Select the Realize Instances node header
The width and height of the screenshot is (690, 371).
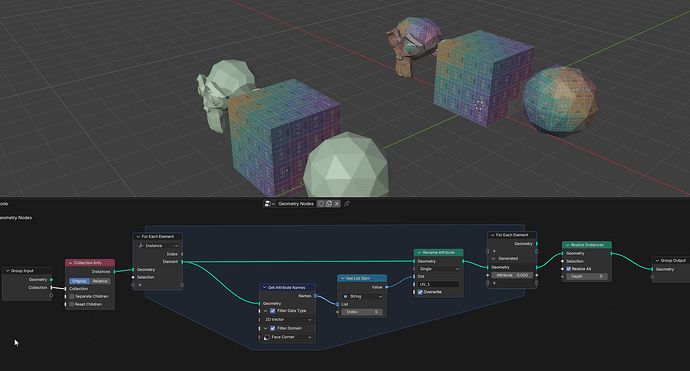(x=587, y=245)
